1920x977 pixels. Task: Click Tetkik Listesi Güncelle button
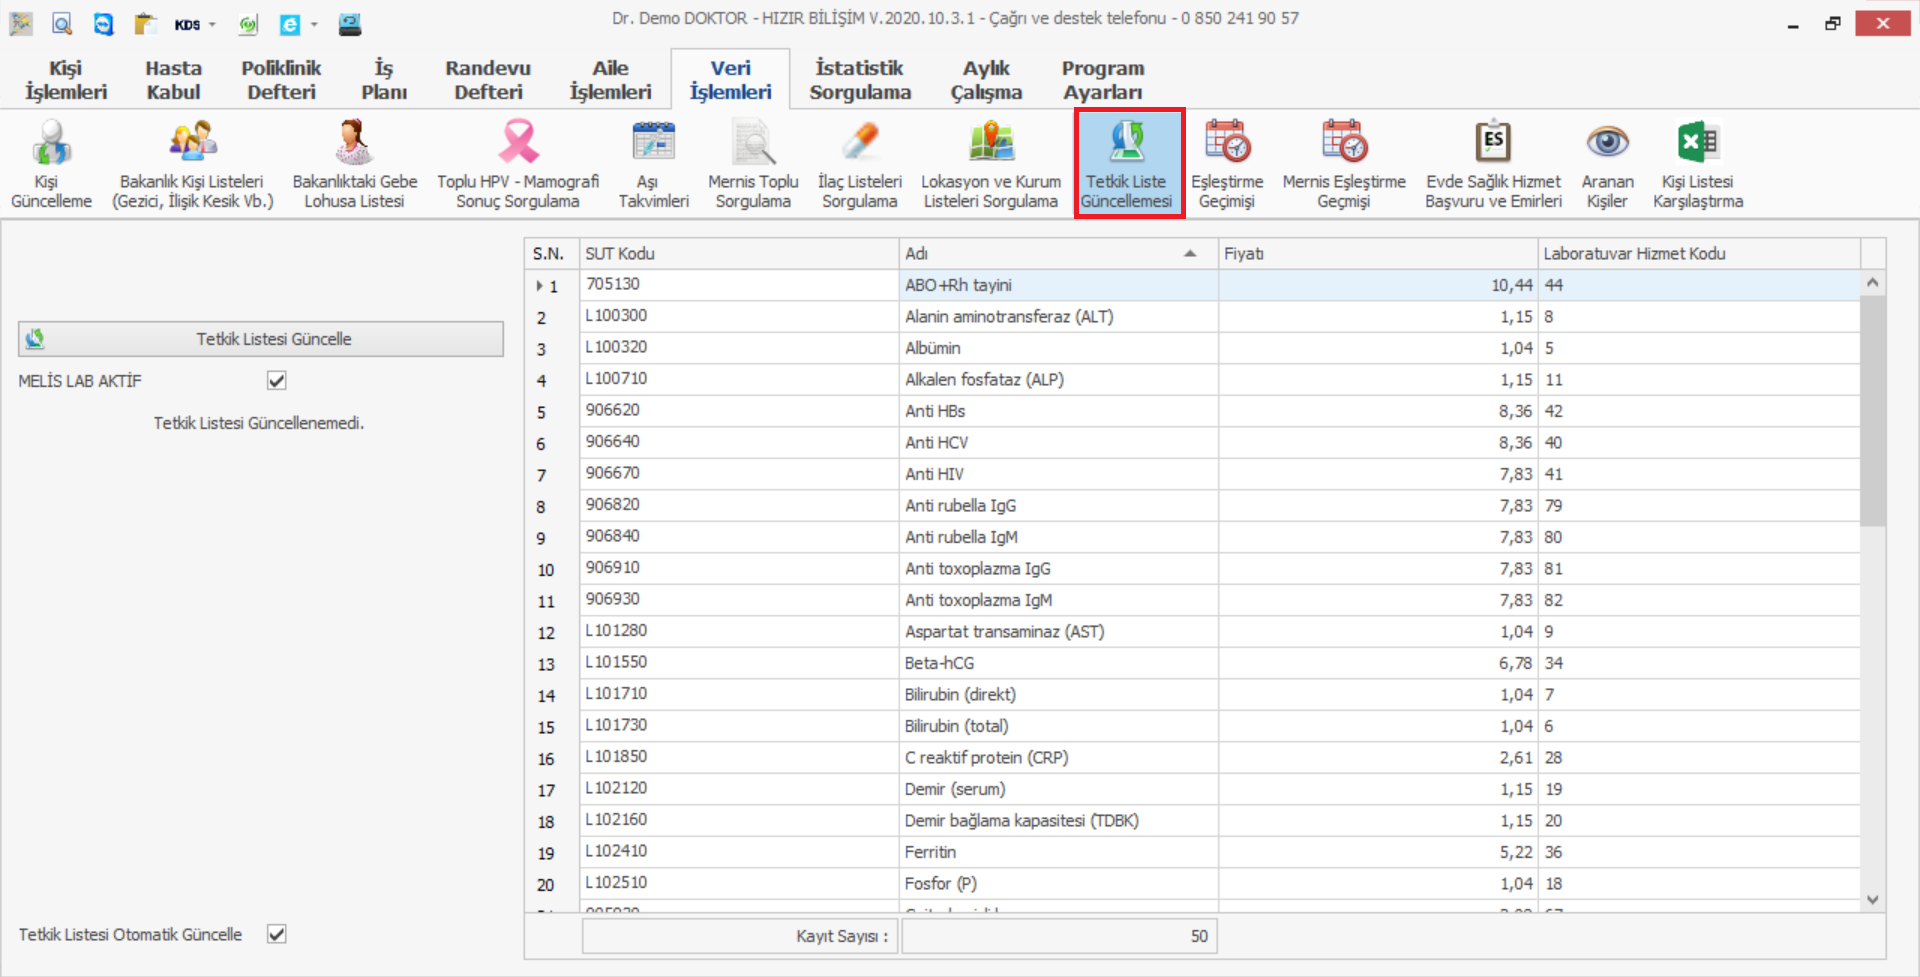(x=261, y=339)
